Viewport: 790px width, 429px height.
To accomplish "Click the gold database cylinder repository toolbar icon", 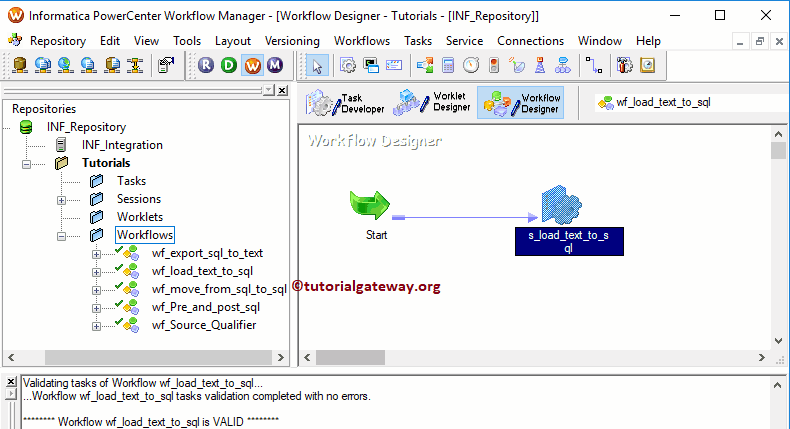I will click(x=20, y=66).
